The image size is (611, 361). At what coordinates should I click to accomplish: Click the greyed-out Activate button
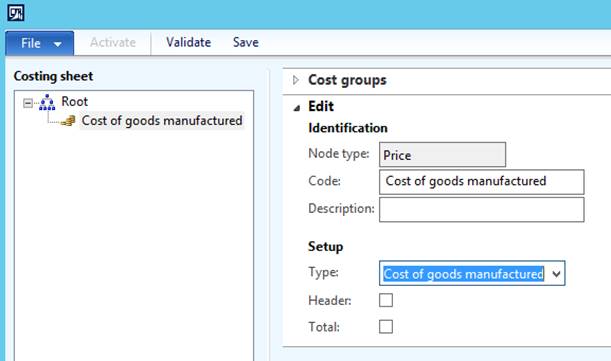click(113, 42)
